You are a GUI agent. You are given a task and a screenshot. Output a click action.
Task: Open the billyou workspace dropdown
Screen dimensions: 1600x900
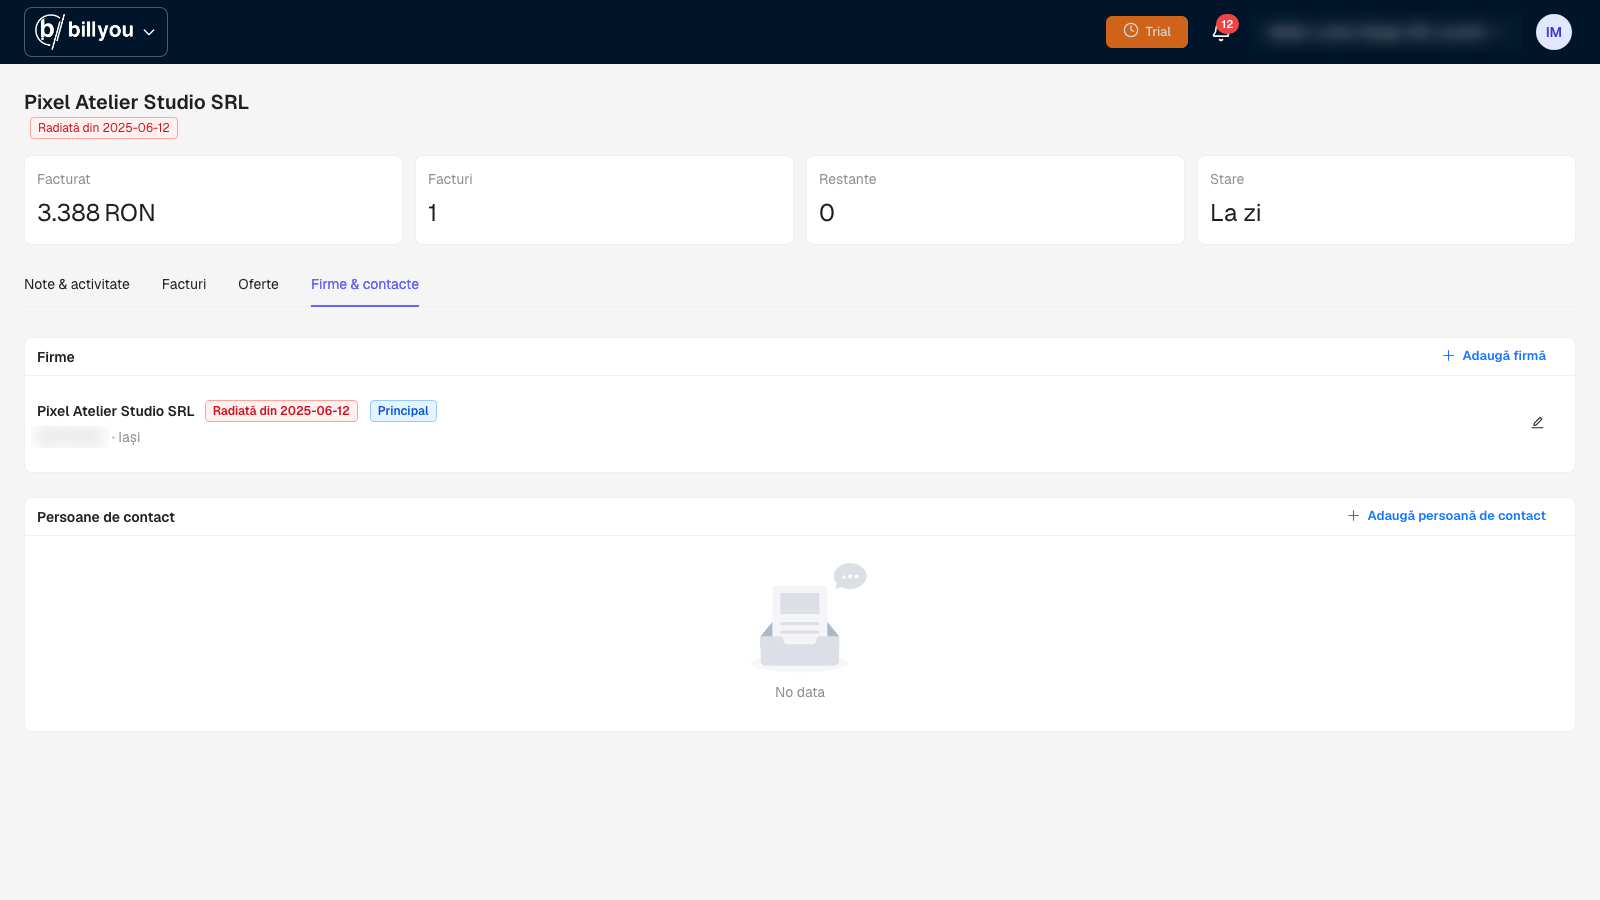point(96,32)
